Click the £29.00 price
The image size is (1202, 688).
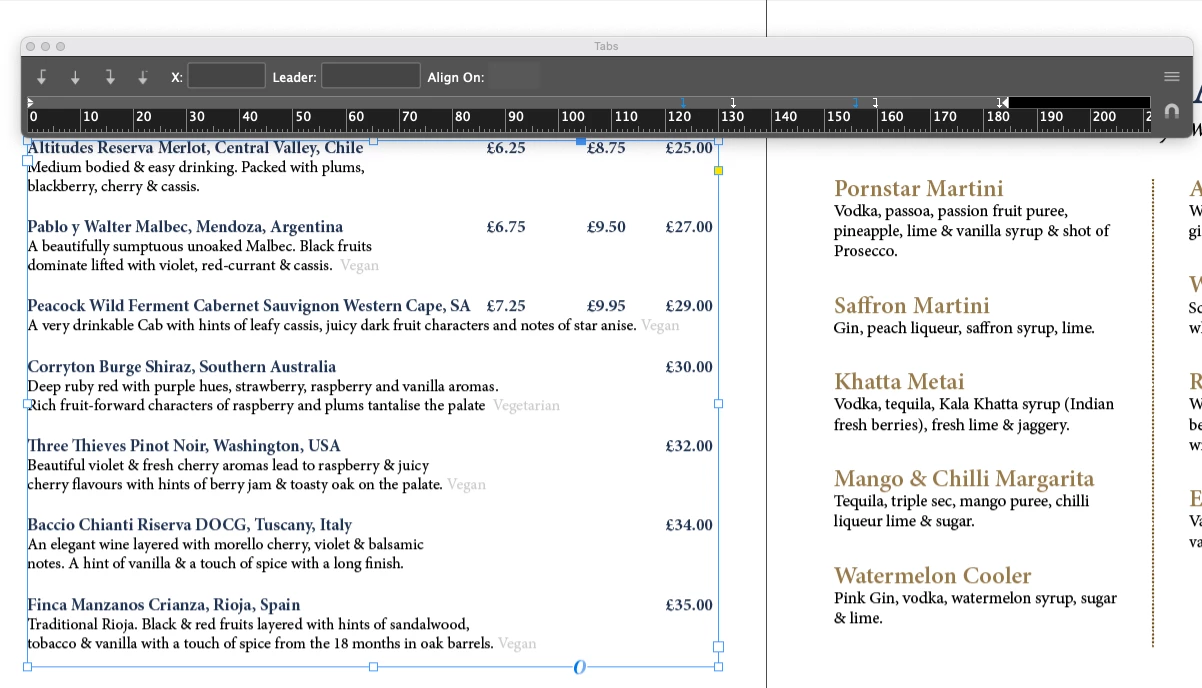point(689,305)
